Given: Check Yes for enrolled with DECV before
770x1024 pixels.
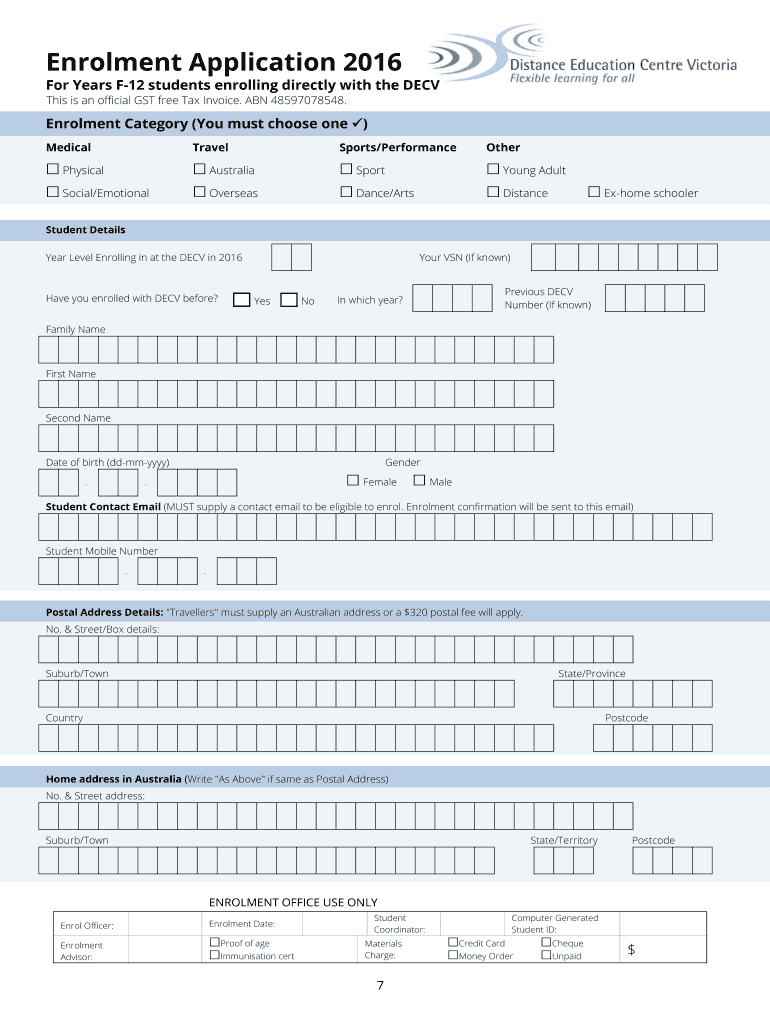Looking at the screenshot, I should pyautogui.click(x=241, y=299).
